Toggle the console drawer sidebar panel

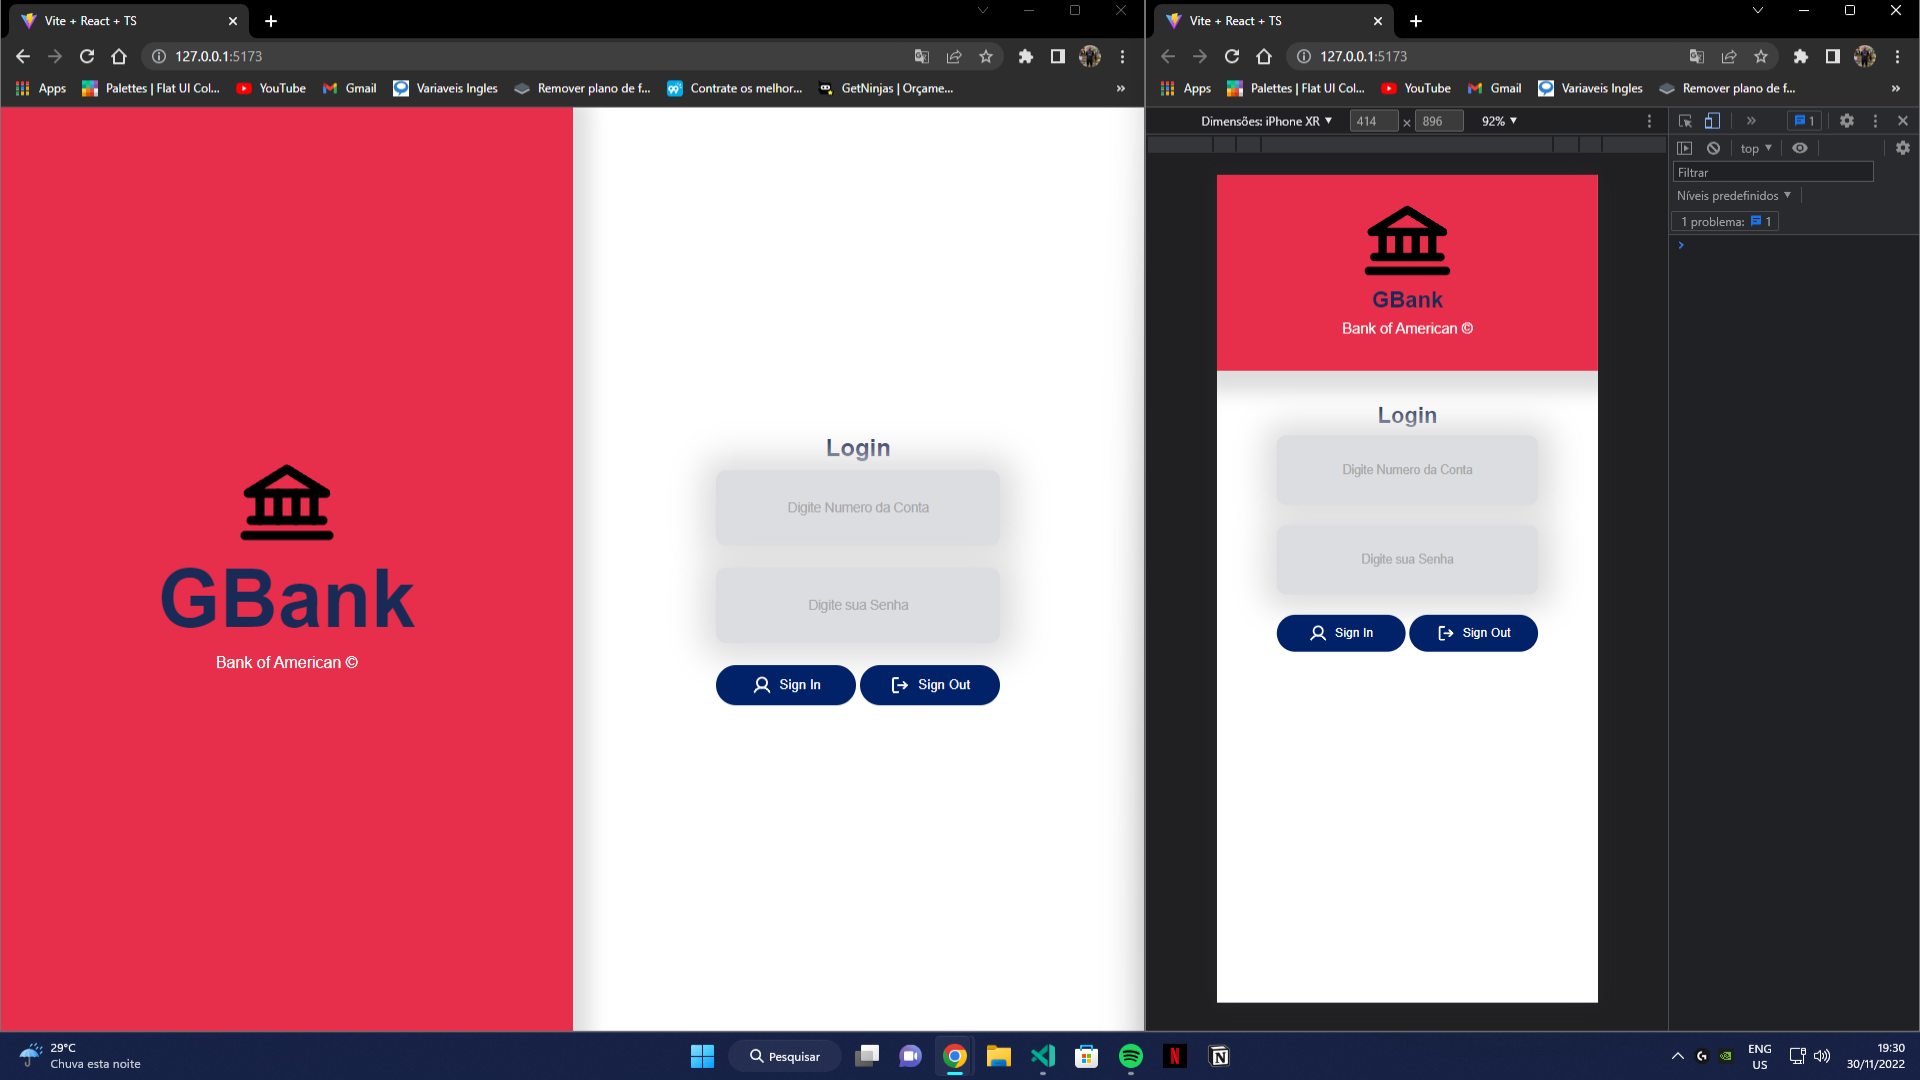(1686, 148)
